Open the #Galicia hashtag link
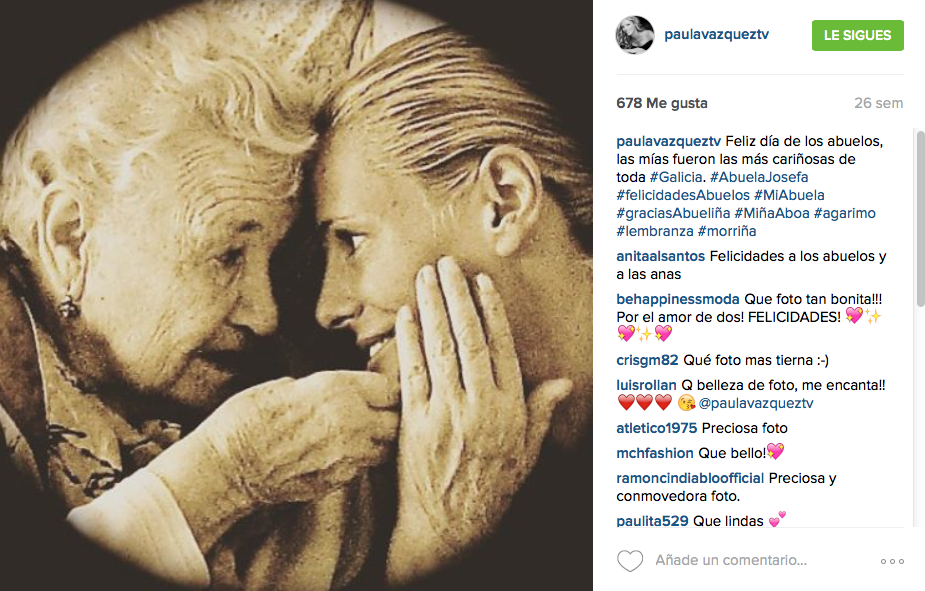This screenshot has width=925, height=591. (x=675, y=177)
